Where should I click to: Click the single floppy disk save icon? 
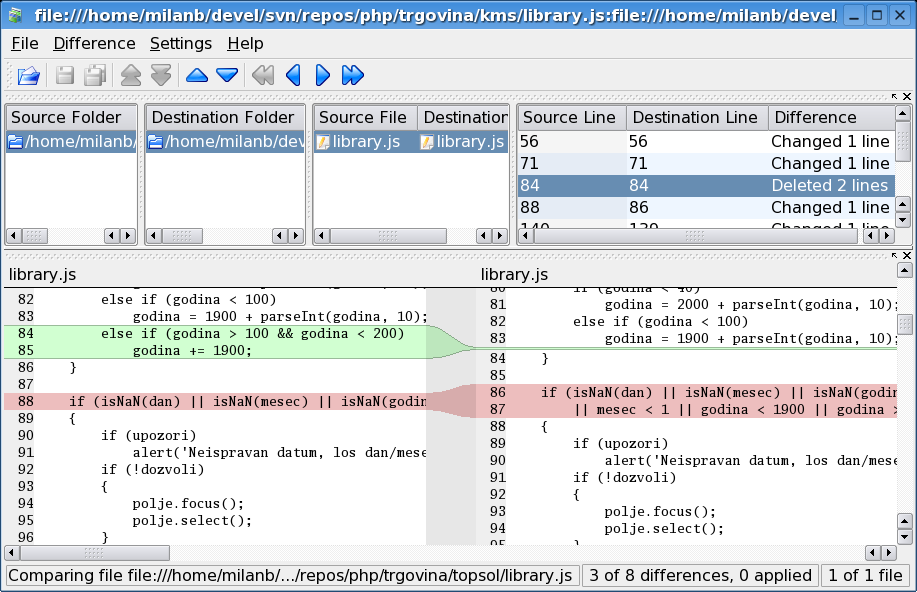(x=65, y=75)
